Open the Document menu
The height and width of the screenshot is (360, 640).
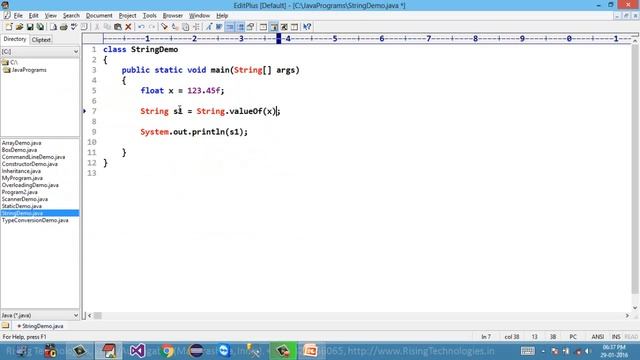[x=99, y=16]
